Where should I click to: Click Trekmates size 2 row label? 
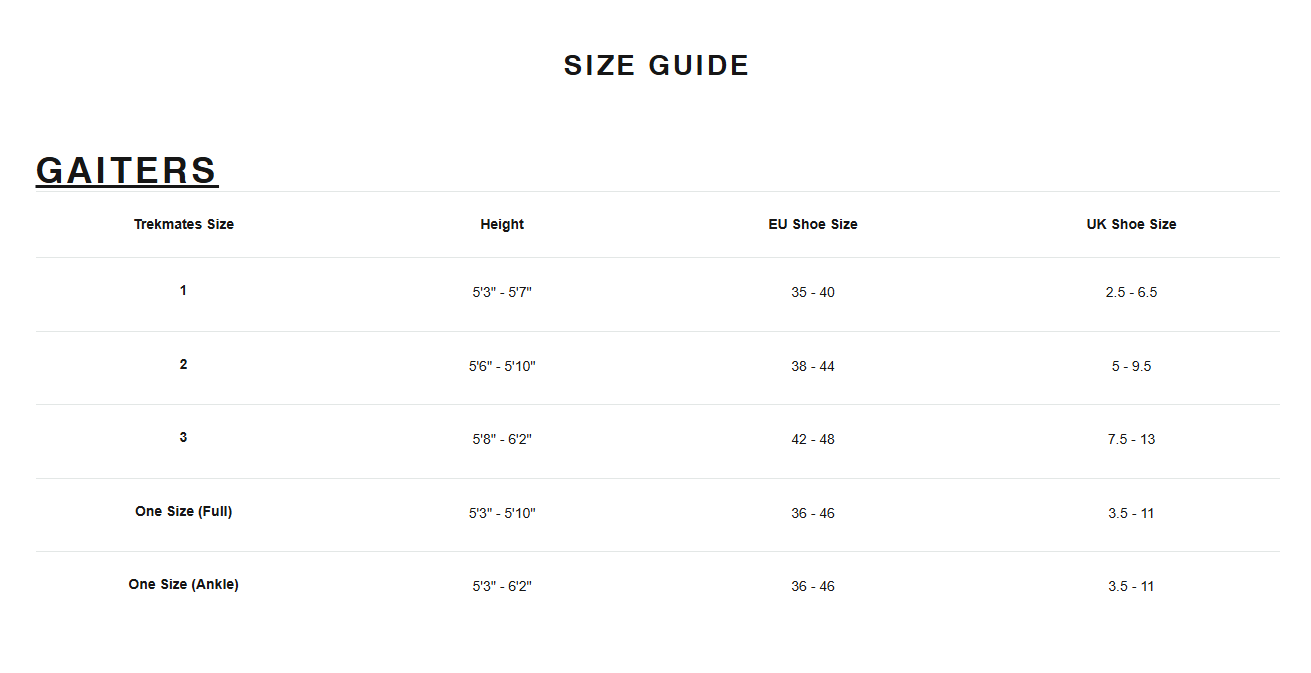183,364
